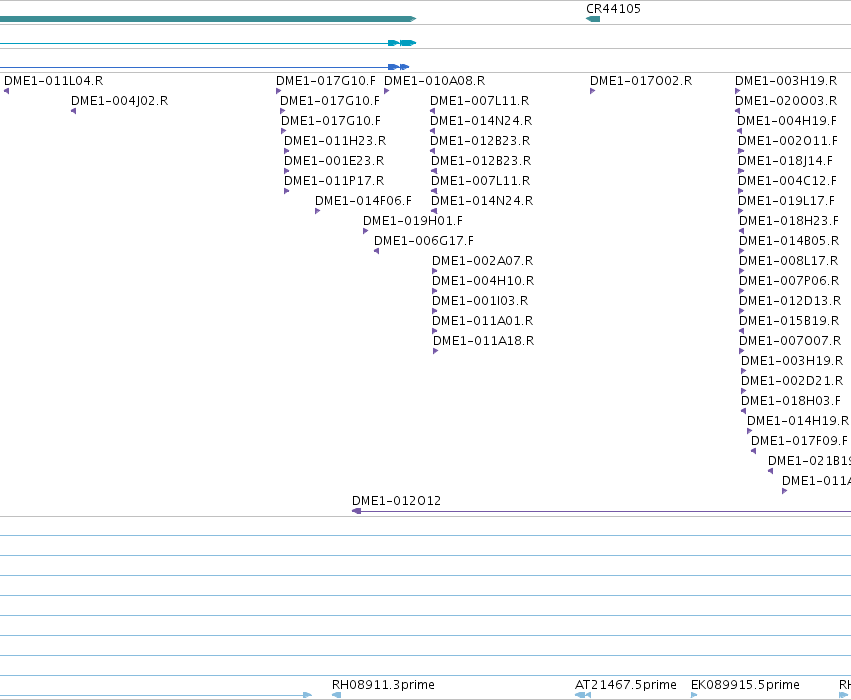
Task: Click the DME1-004H19.F label
Action: pyautogui.click(x=787, y=121)
